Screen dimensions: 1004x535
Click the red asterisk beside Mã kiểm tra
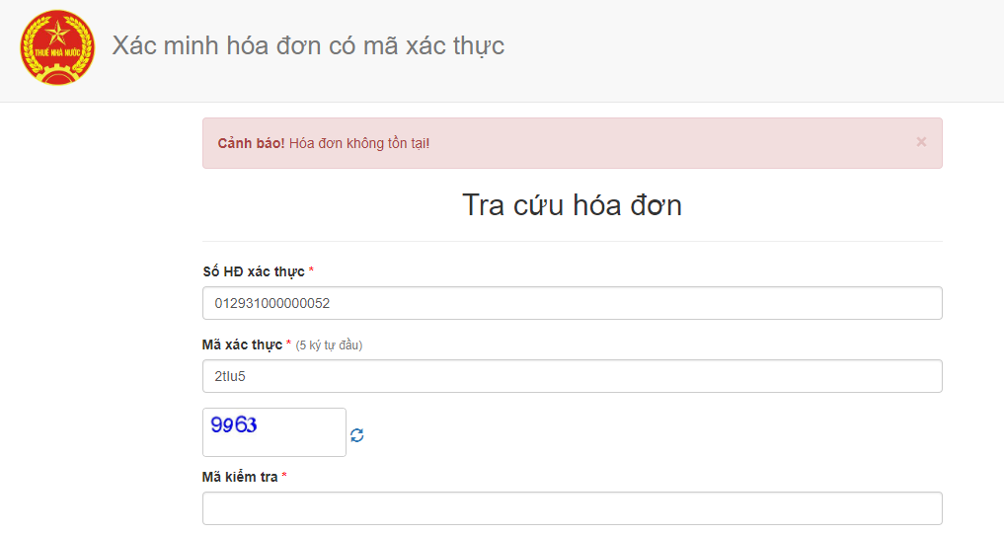point(284,475)
